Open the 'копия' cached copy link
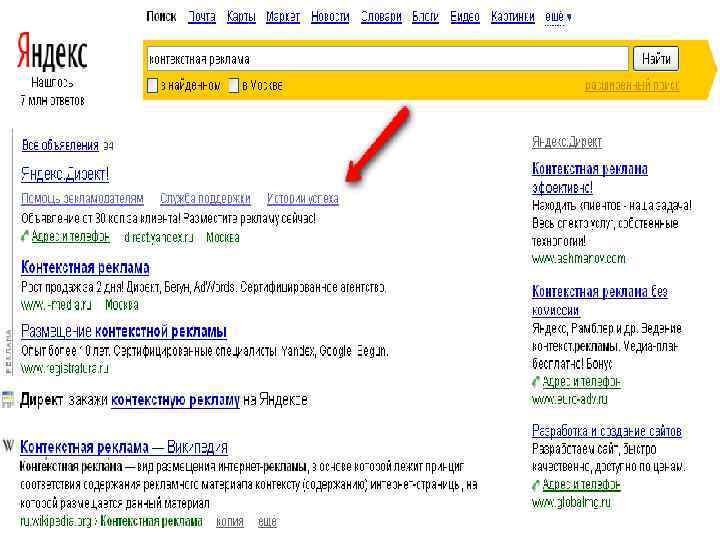The width and height of the screenshot is (720, 540). pyautogui.click(x=230, y=522)
